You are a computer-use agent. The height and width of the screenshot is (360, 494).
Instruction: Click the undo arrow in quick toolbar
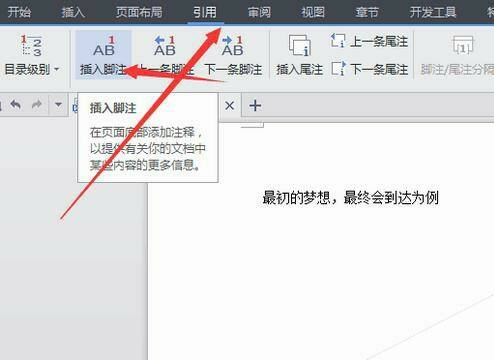(16, 105)
